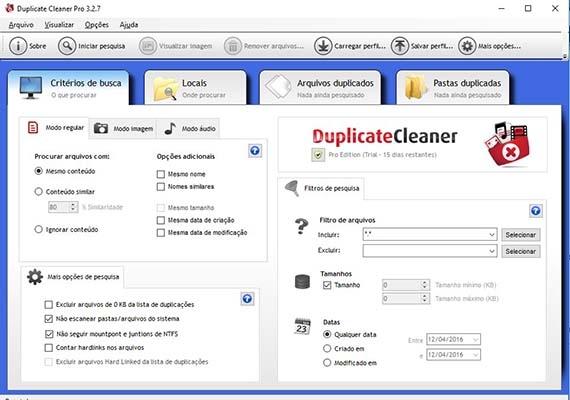Click the Pro Edition shield check icon
The height and width of the screenshot is (400, 570).
point(318,155)
